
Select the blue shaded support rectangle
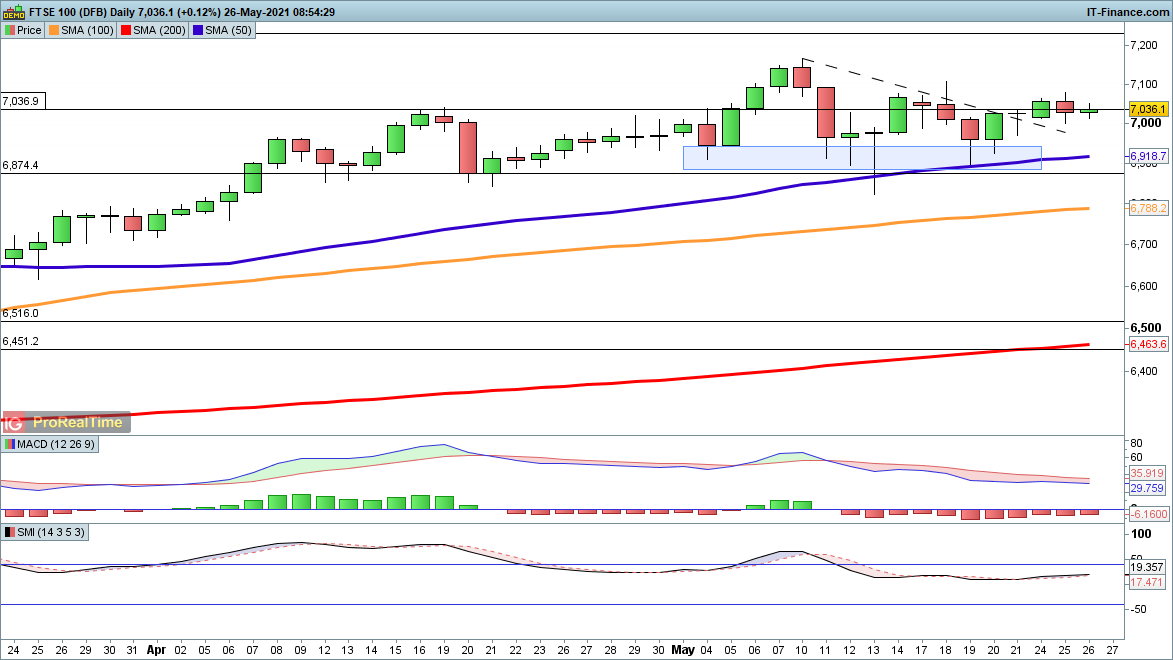[x=861, y=158]
